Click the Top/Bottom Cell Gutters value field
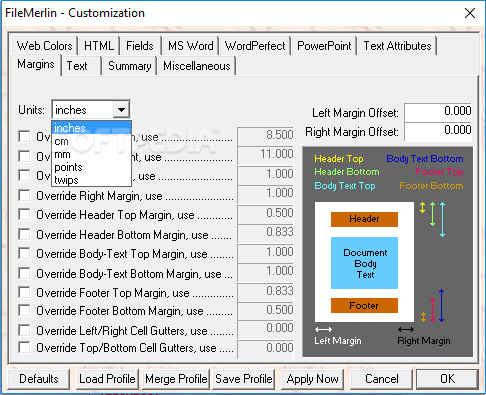 click(266, 349)
